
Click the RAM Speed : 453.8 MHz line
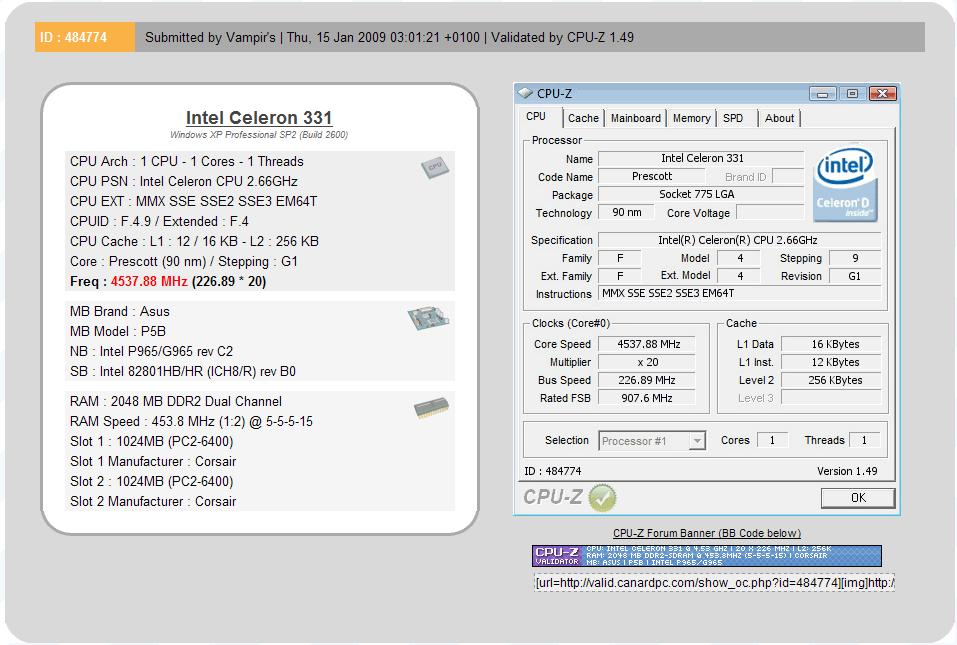[191, 422]
